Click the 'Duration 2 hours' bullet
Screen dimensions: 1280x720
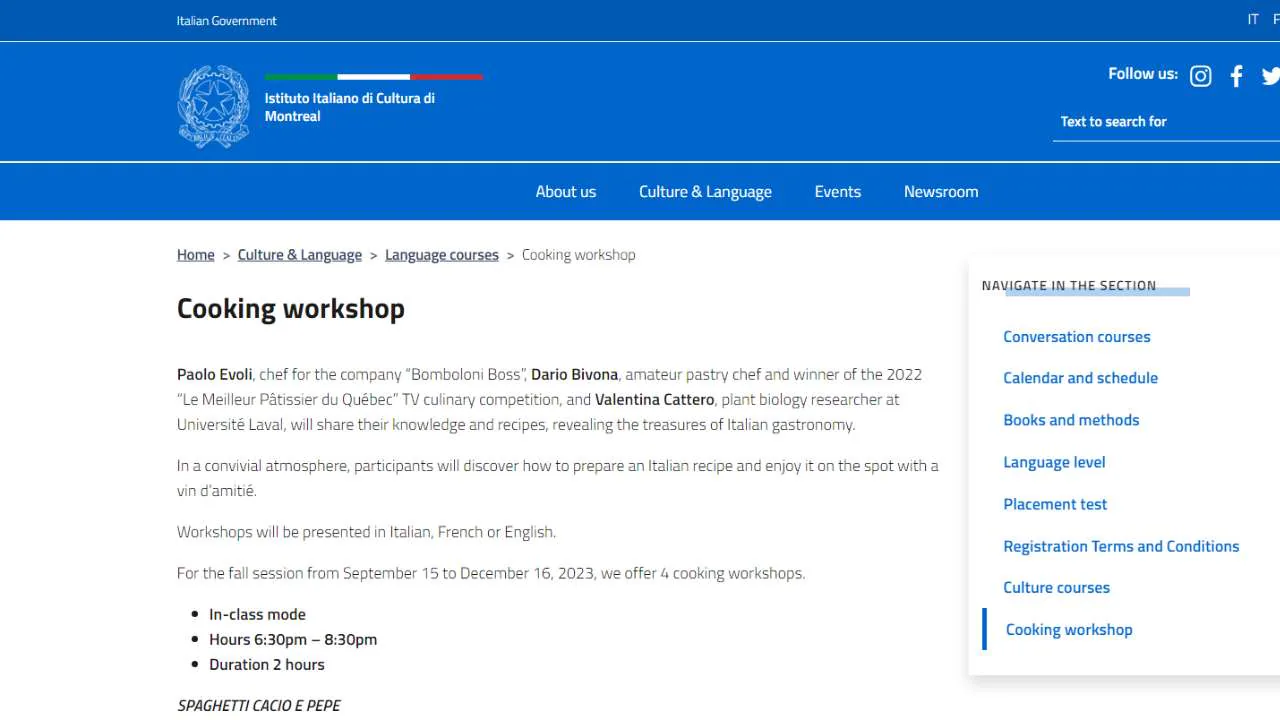[267, 665]
